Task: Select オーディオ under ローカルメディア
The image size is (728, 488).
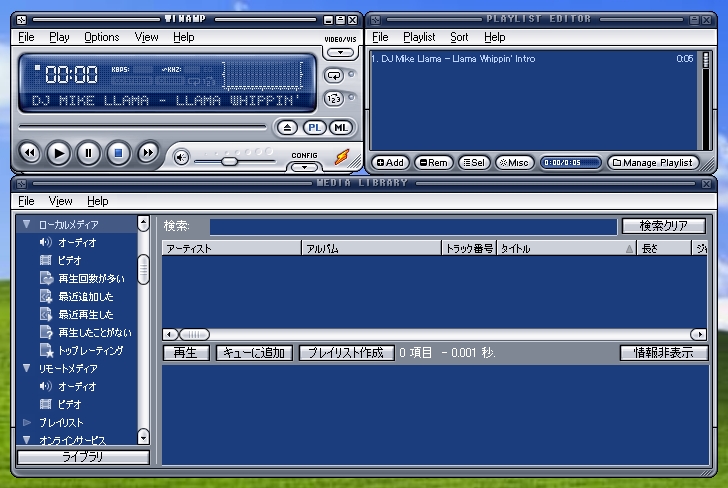Action: [x=77, y=242]
